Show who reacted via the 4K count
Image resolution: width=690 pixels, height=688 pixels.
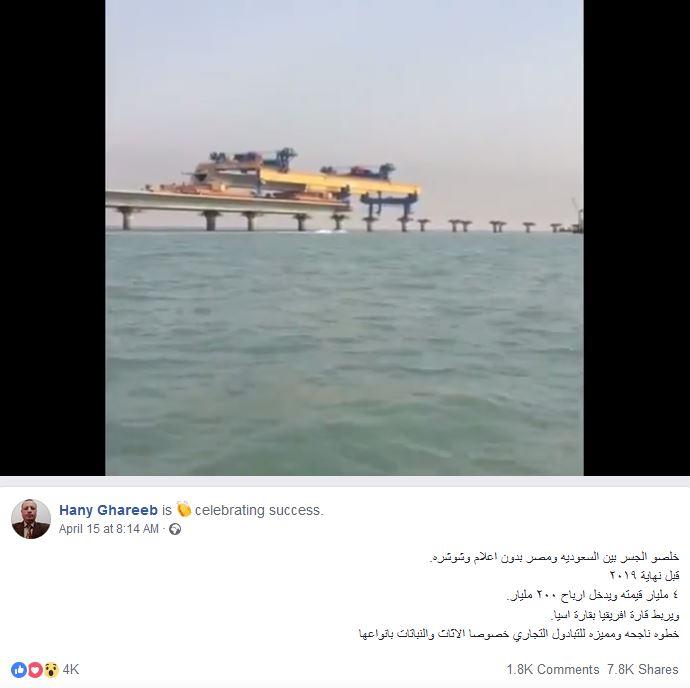tap(71, 670)
